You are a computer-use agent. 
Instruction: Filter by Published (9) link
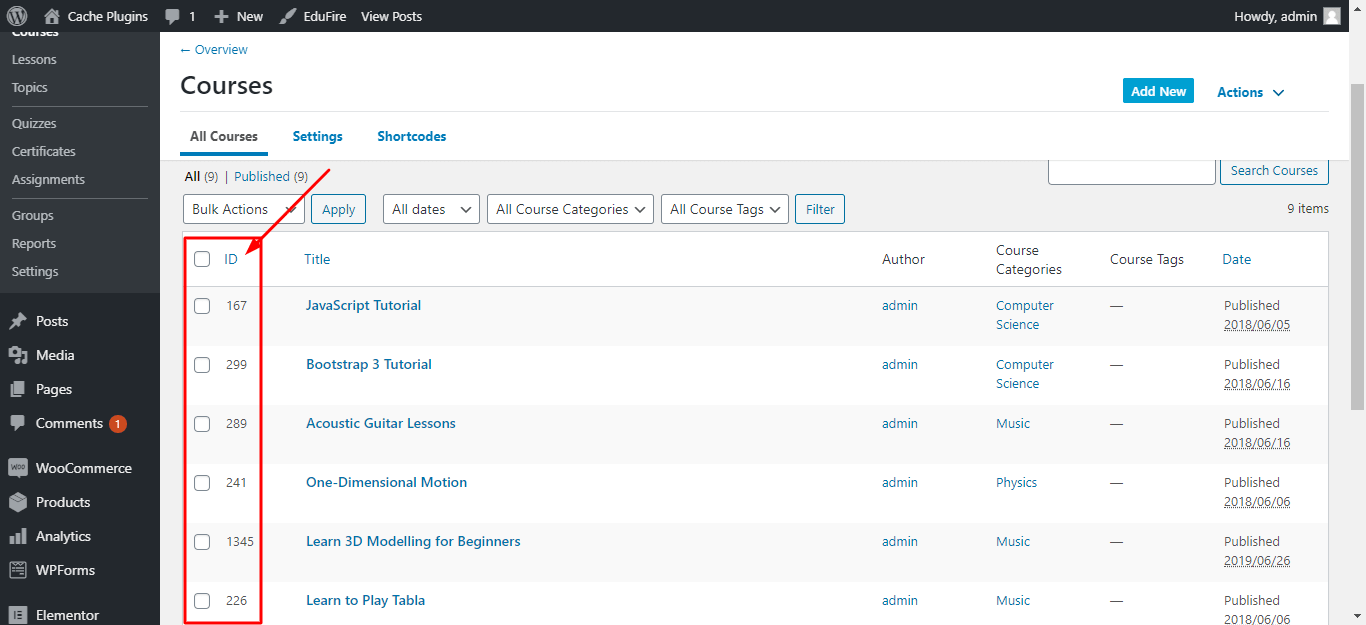pyautogui.click(x=271, y=177)
